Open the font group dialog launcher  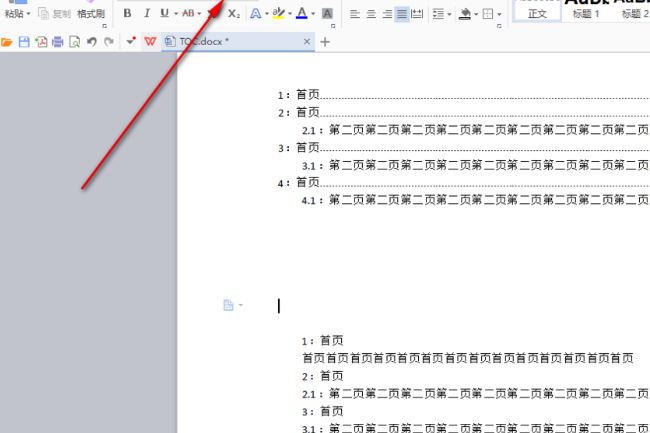tap(333, 26)
